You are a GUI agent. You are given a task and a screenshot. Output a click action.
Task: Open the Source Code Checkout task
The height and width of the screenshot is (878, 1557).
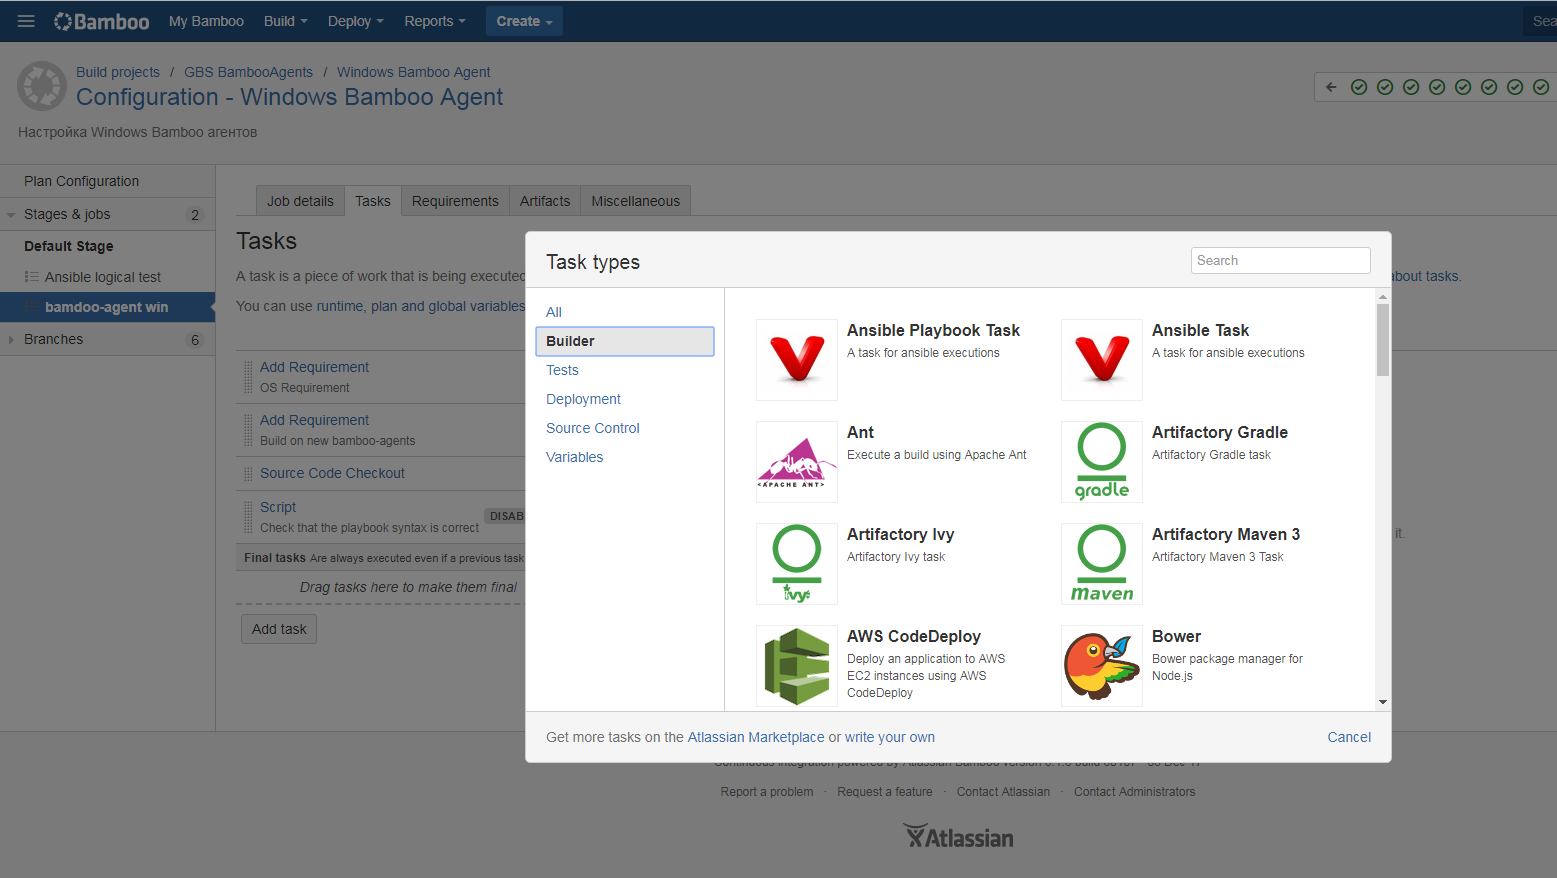tap(332, 473)
